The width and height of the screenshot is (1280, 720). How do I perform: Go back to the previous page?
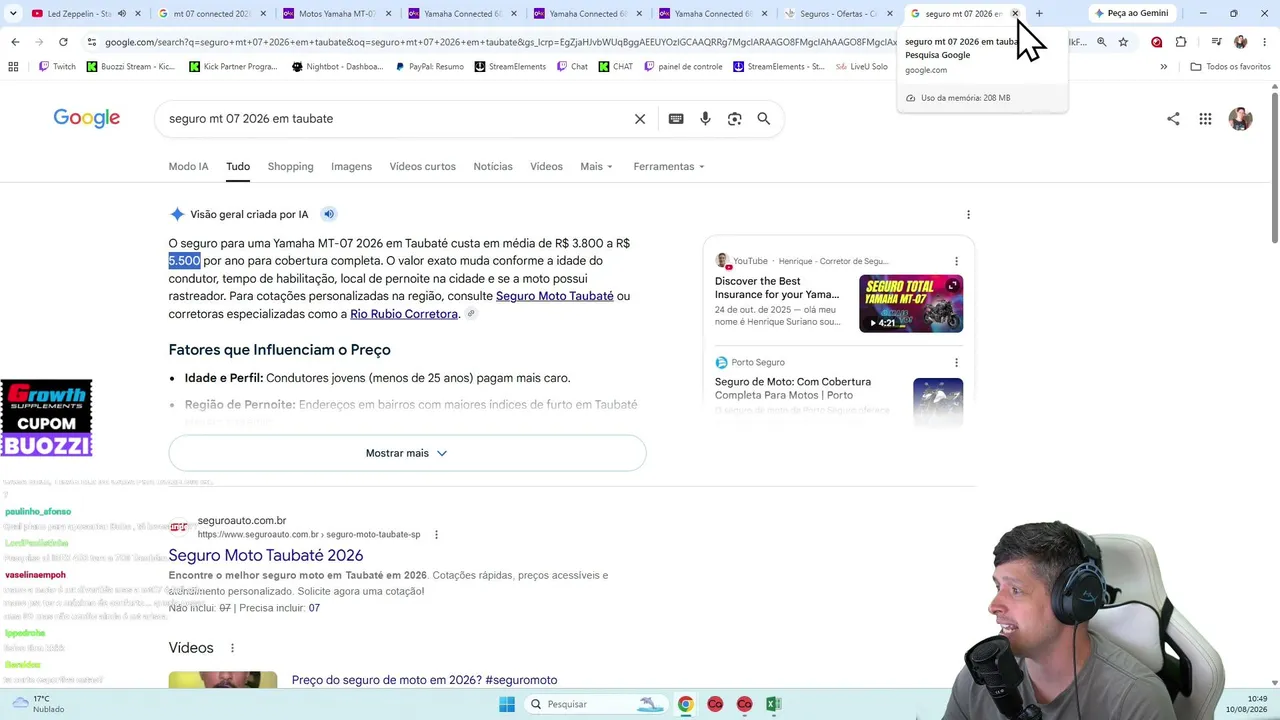[x=15, y=42]
